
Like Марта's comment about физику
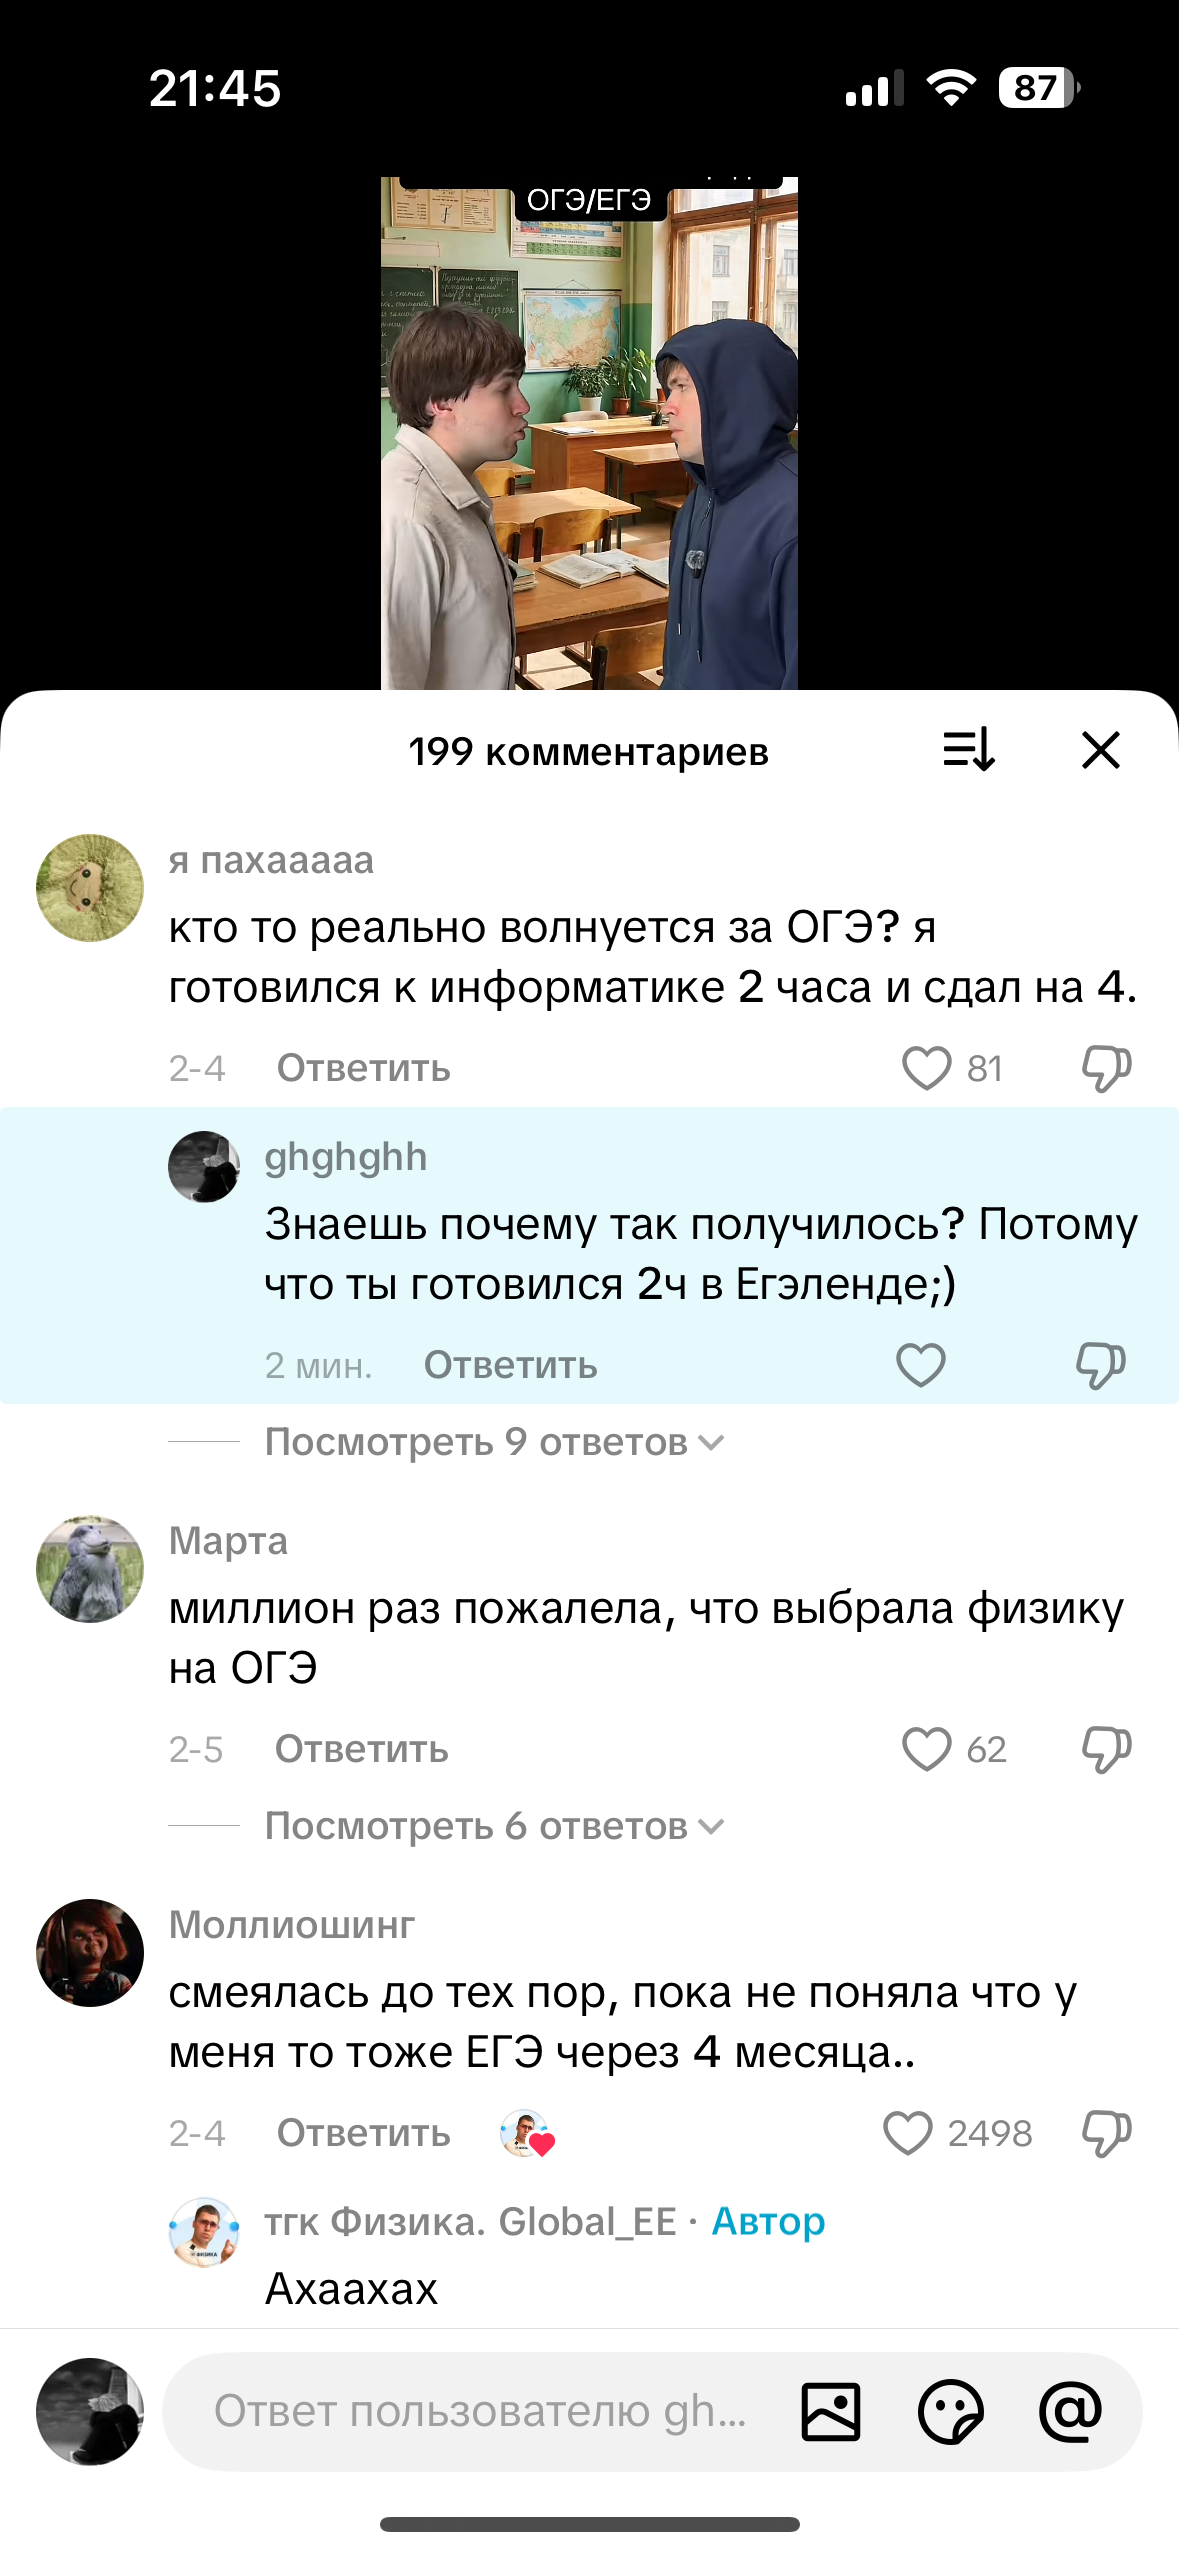tap(926, 1749)
